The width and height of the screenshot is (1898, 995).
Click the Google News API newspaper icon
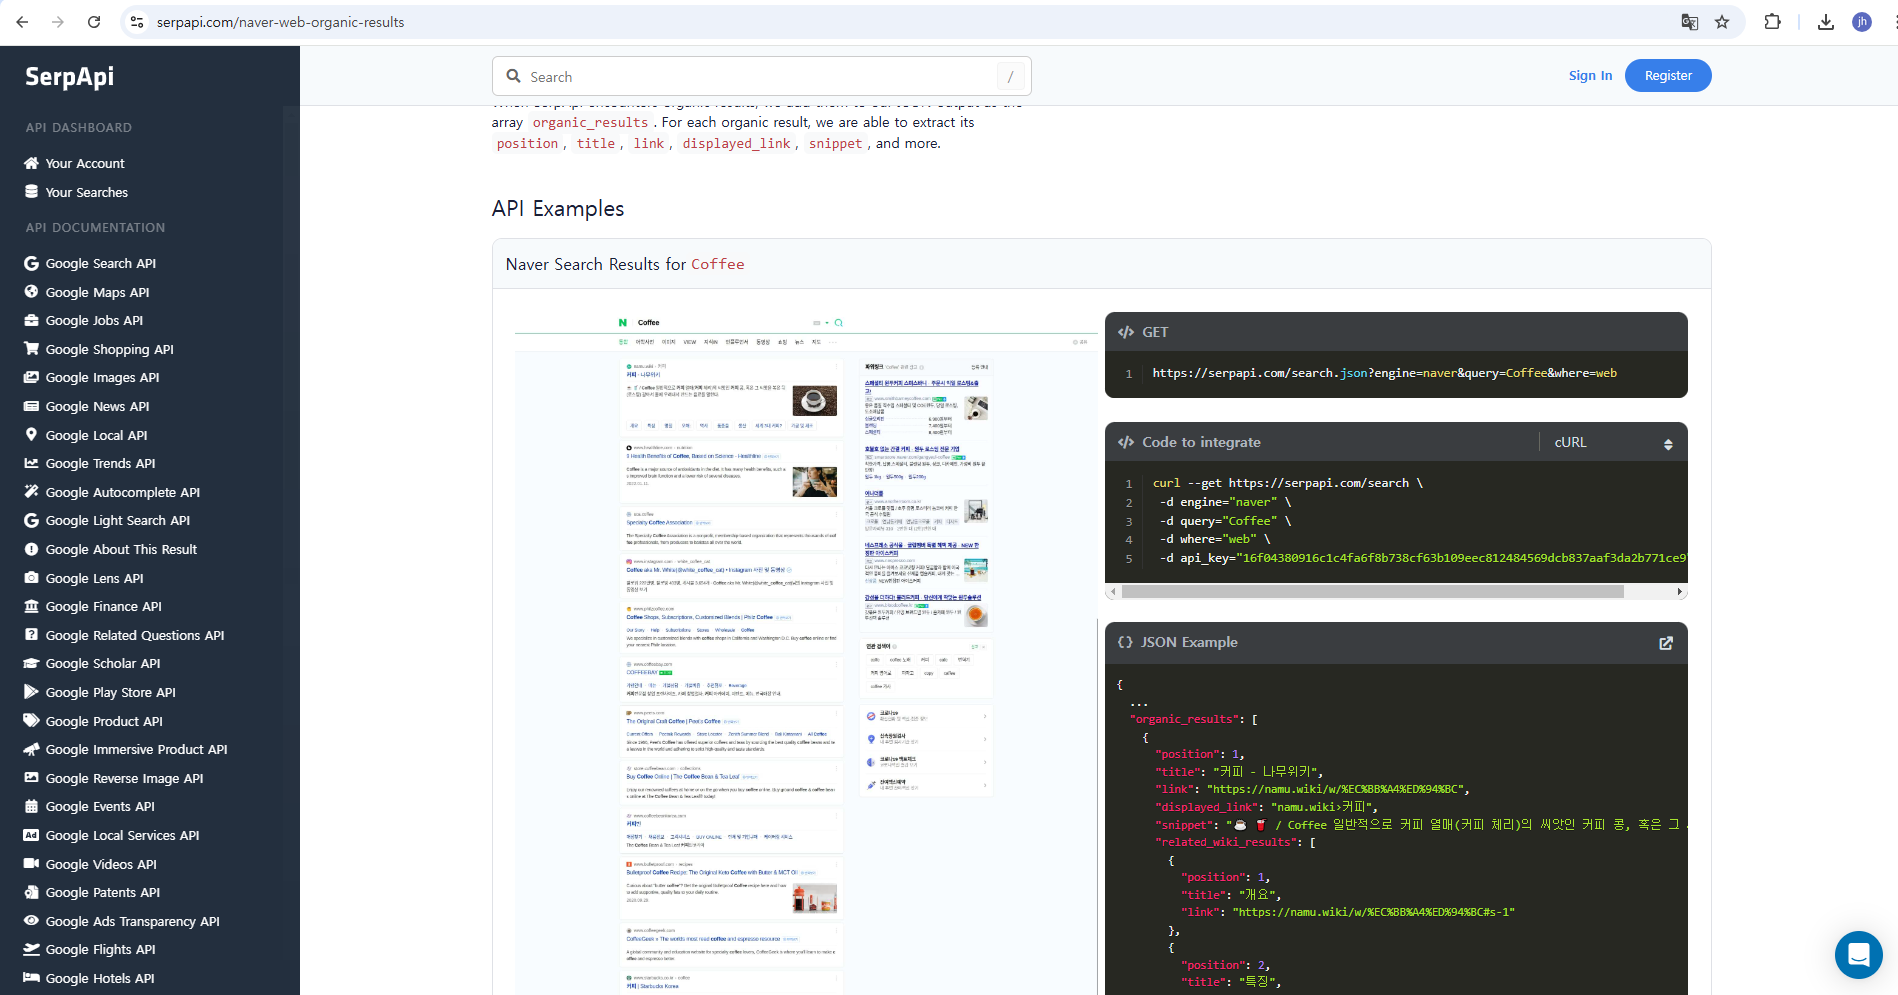32,406
